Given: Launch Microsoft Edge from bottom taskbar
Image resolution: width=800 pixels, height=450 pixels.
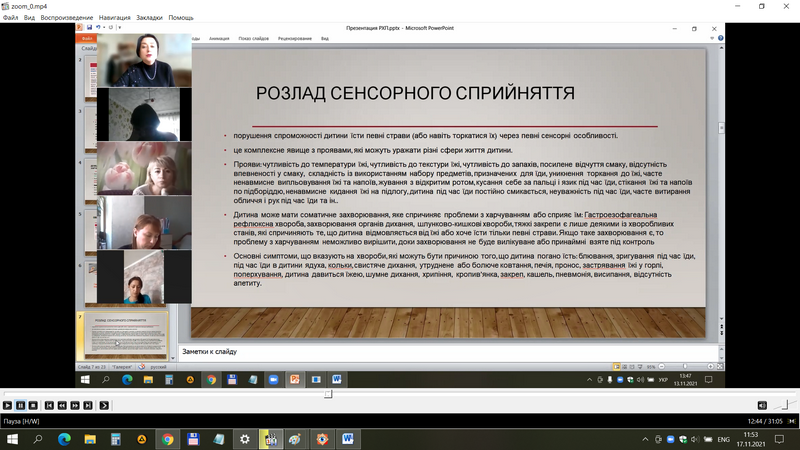Looking at the screenshot, I should click(64, 439).
